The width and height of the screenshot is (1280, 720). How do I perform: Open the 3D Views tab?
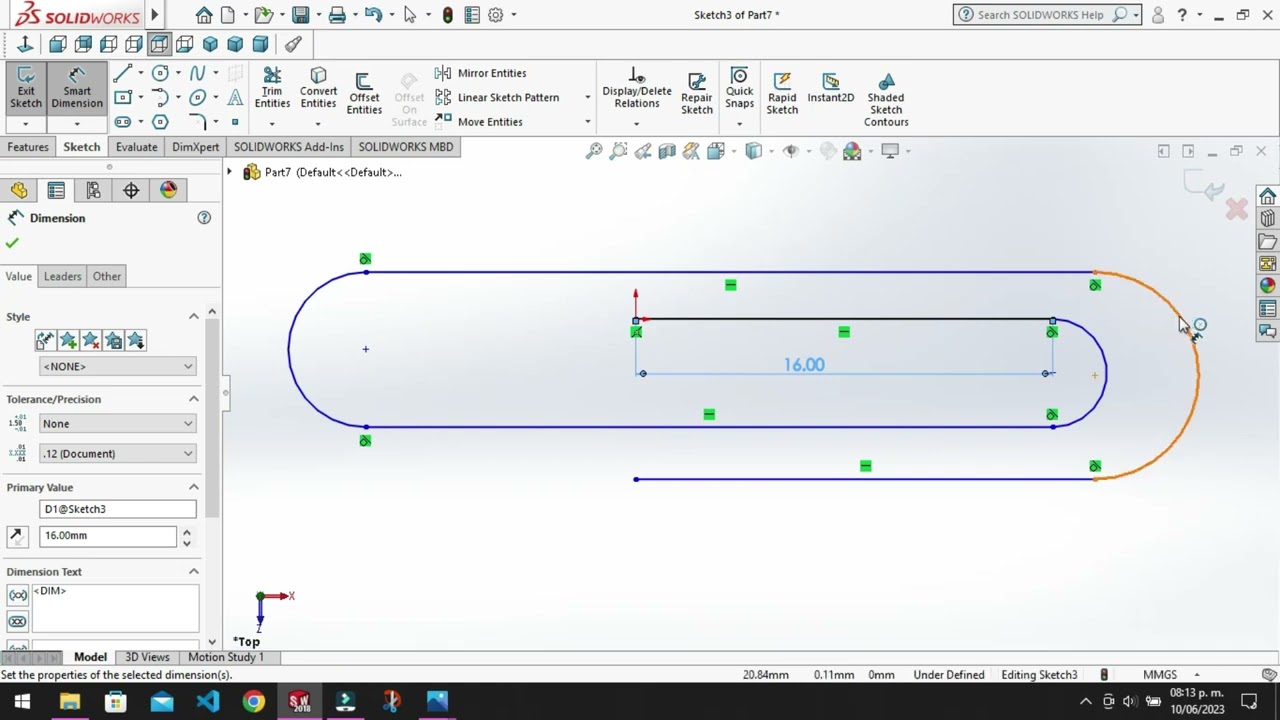point(147,657)
